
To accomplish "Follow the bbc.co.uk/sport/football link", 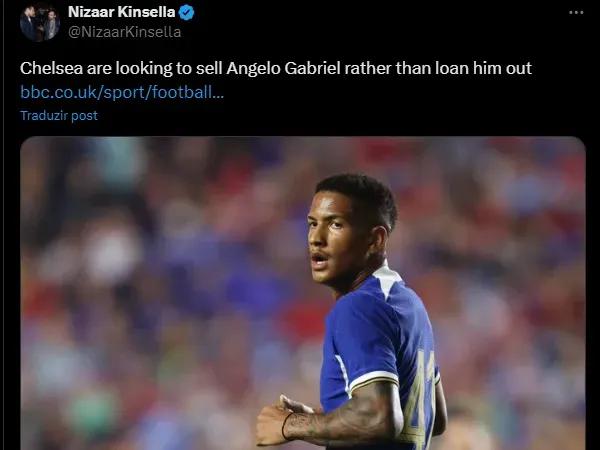I will tap(122, 92).
